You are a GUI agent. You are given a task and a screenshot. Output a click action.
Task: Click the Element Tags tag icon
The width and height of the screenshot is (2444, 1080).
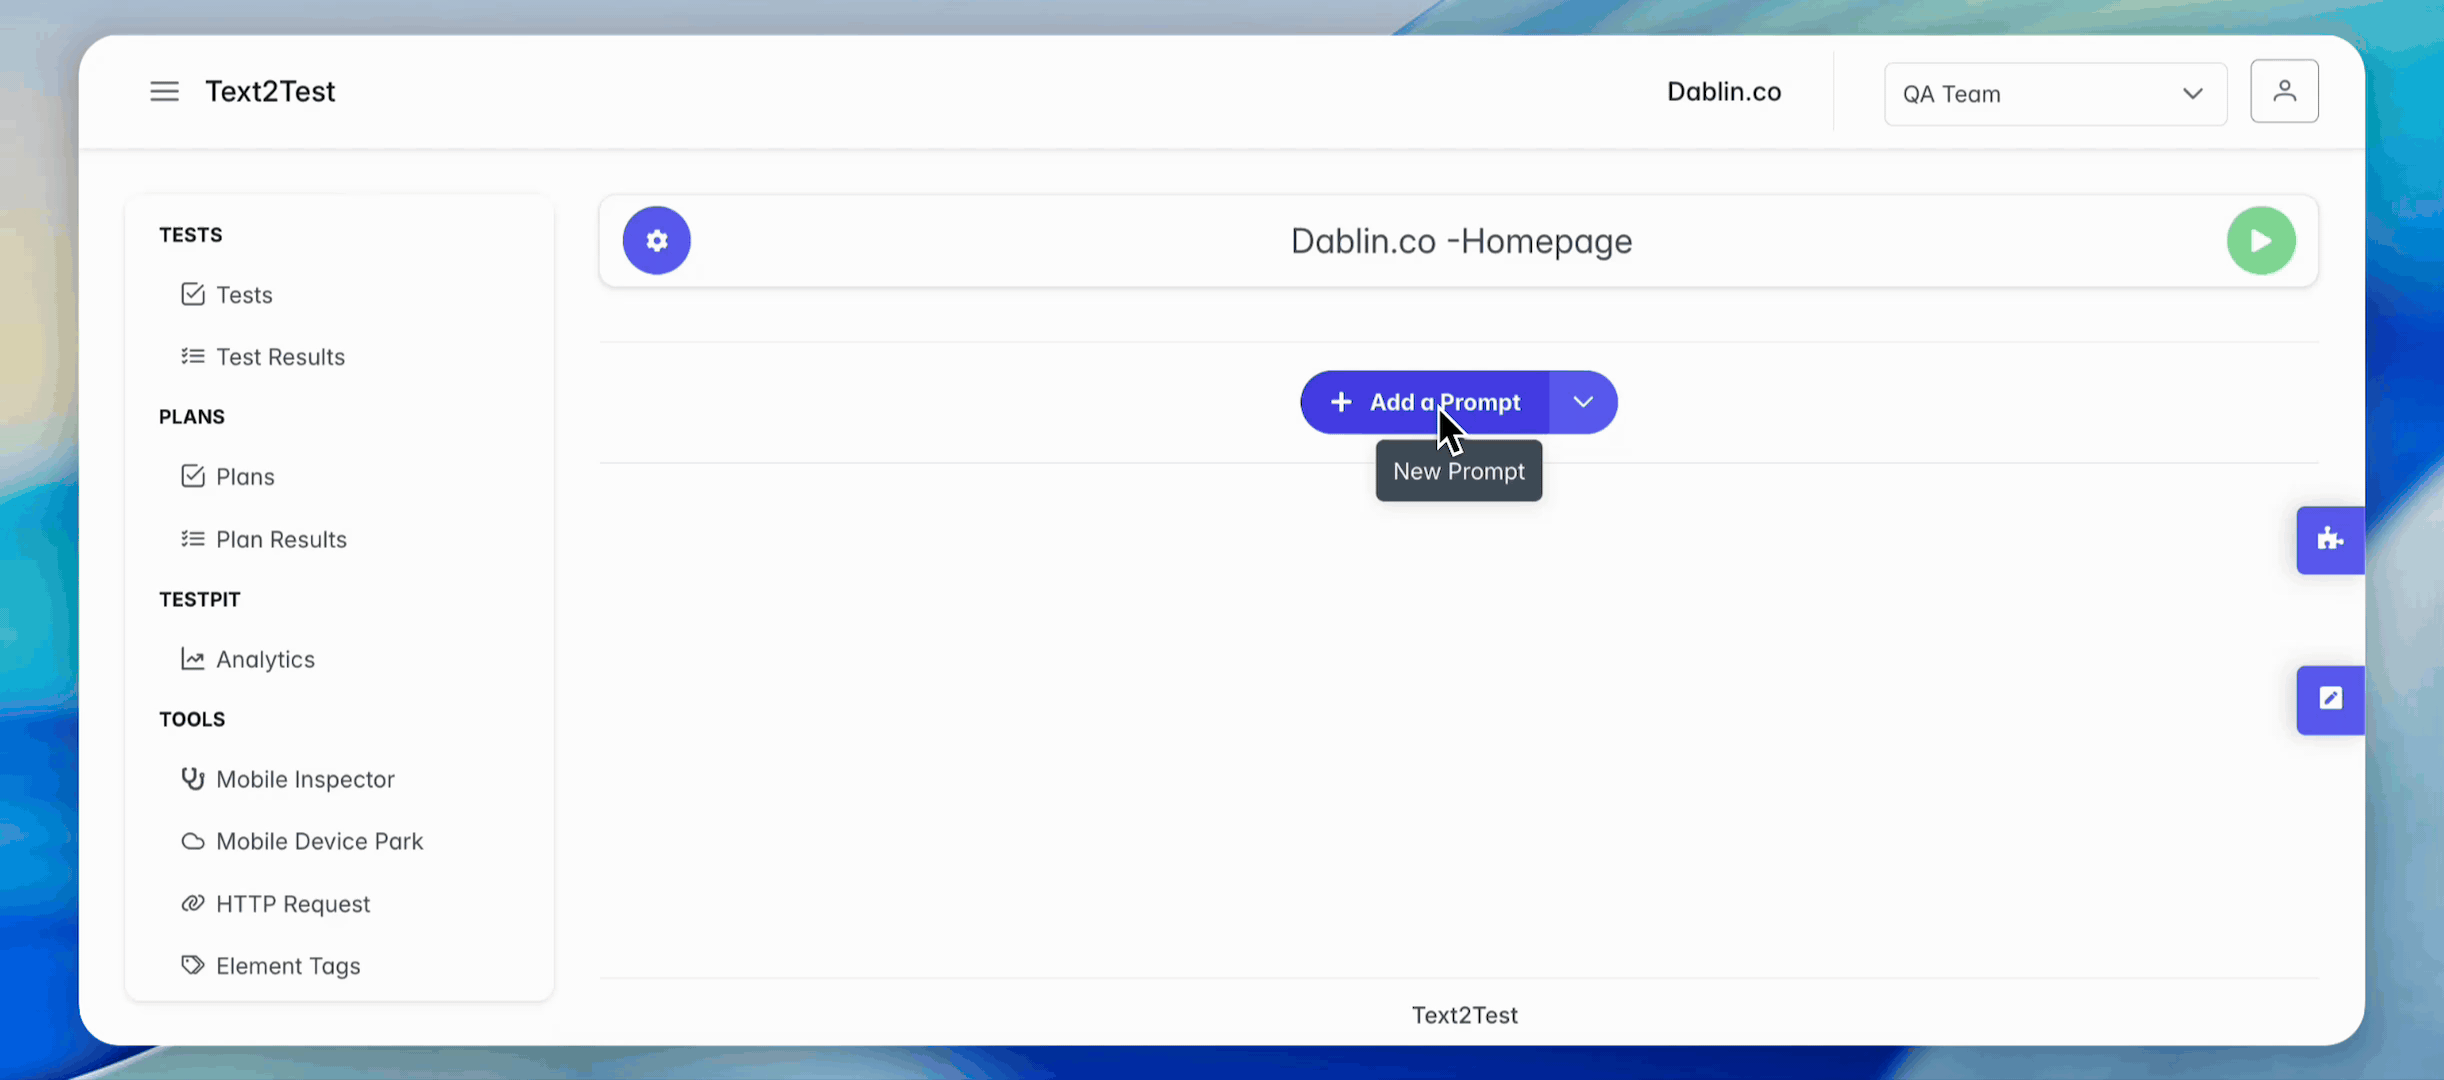[x=192, y=965]
